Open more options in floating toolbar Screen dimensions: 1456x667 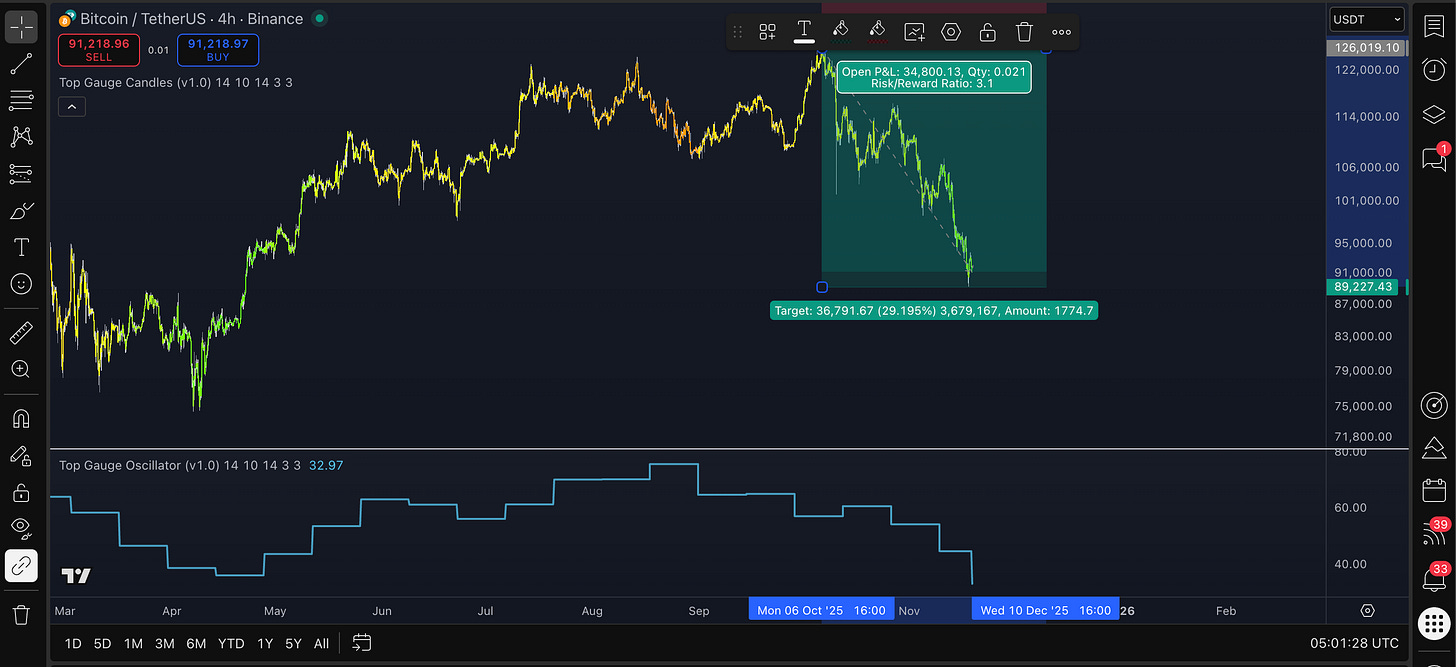[x=1061, y=32]
